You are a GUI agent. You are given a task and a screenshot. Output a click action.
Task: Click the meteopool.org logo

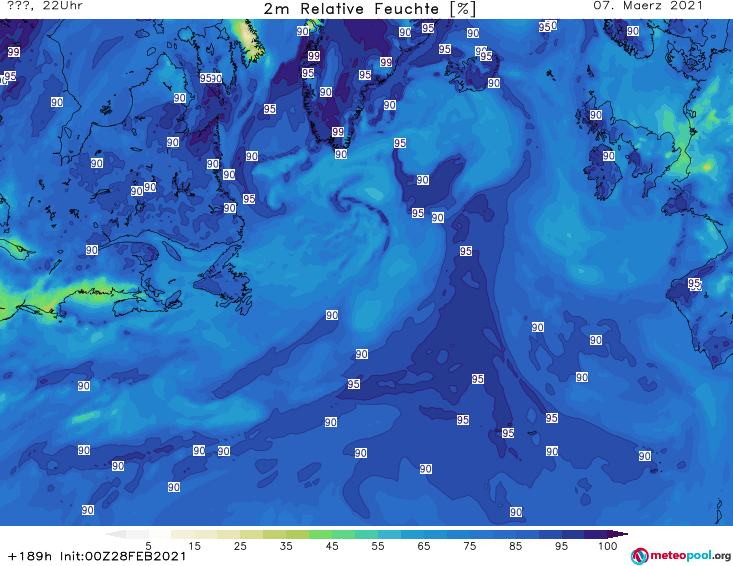click(x=681, y=556)
